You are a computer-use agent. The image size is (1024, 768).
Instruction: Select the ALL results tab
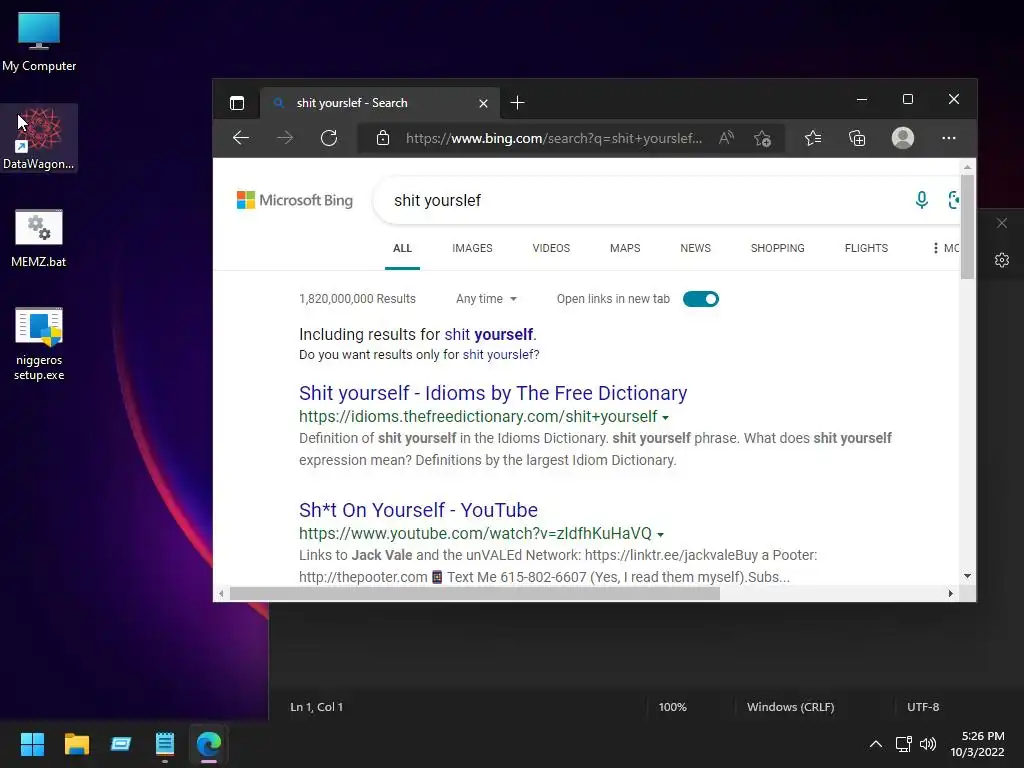[402, 248]
